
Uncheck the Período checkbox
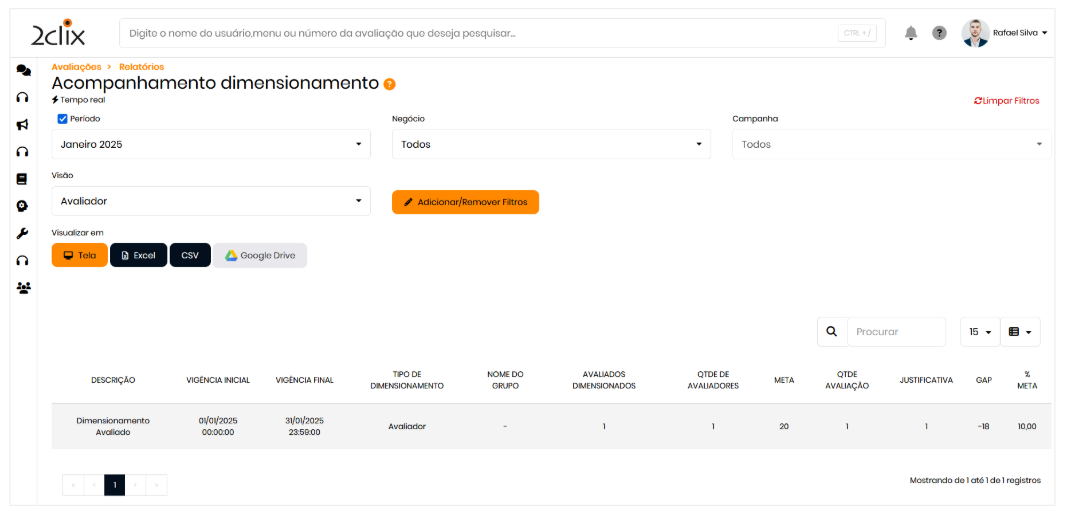pyautogui.click(x=62, y=118)
